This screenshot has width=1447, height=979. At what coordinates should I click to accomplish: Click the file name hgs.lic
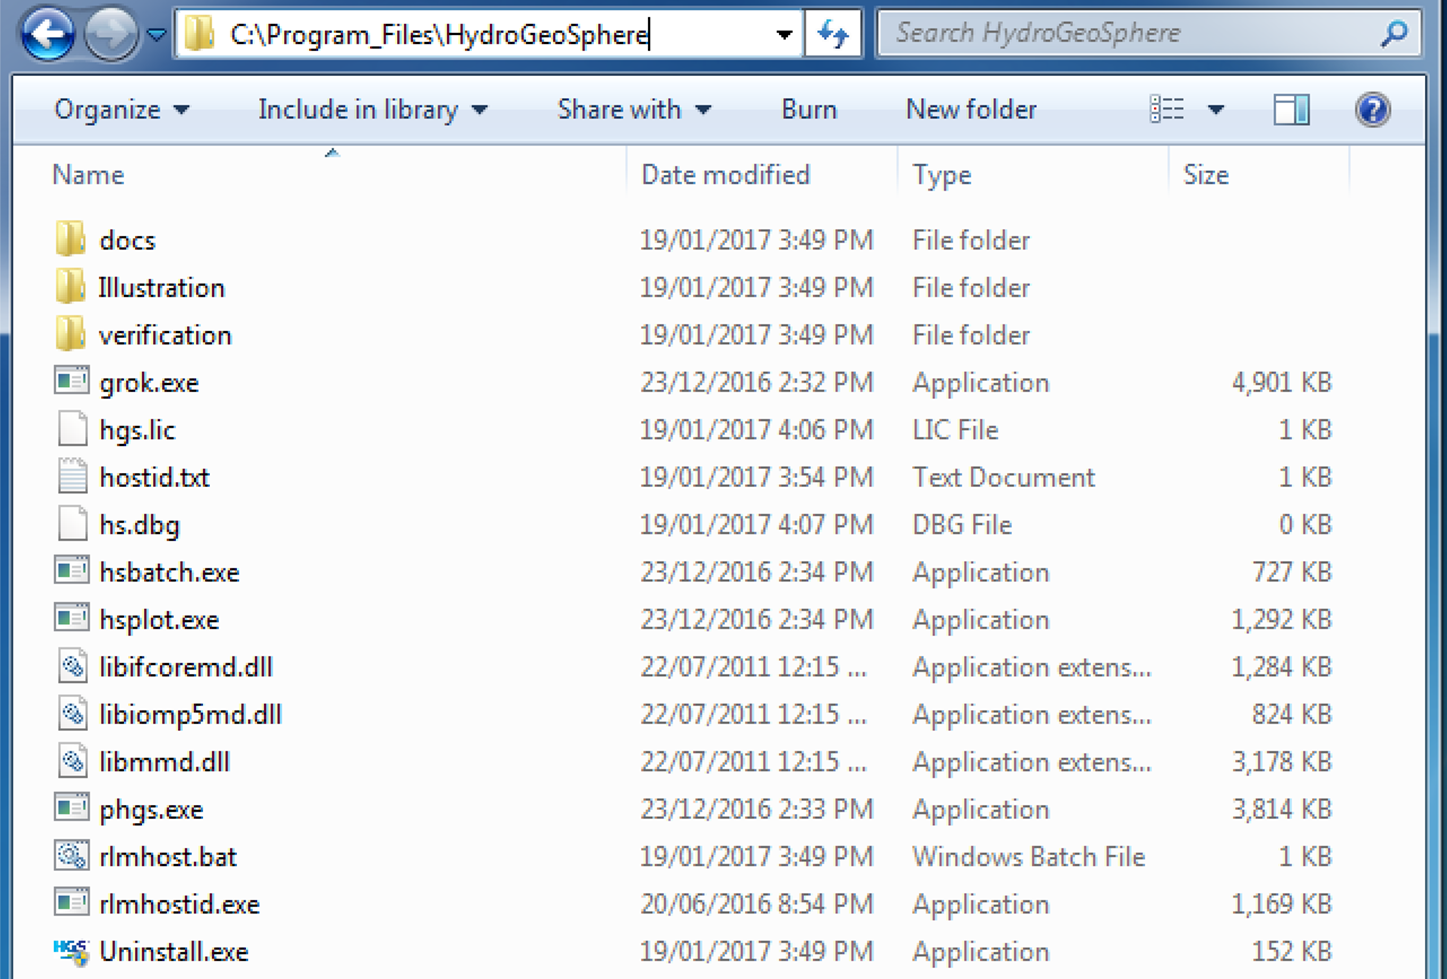[x=137, y=430]
